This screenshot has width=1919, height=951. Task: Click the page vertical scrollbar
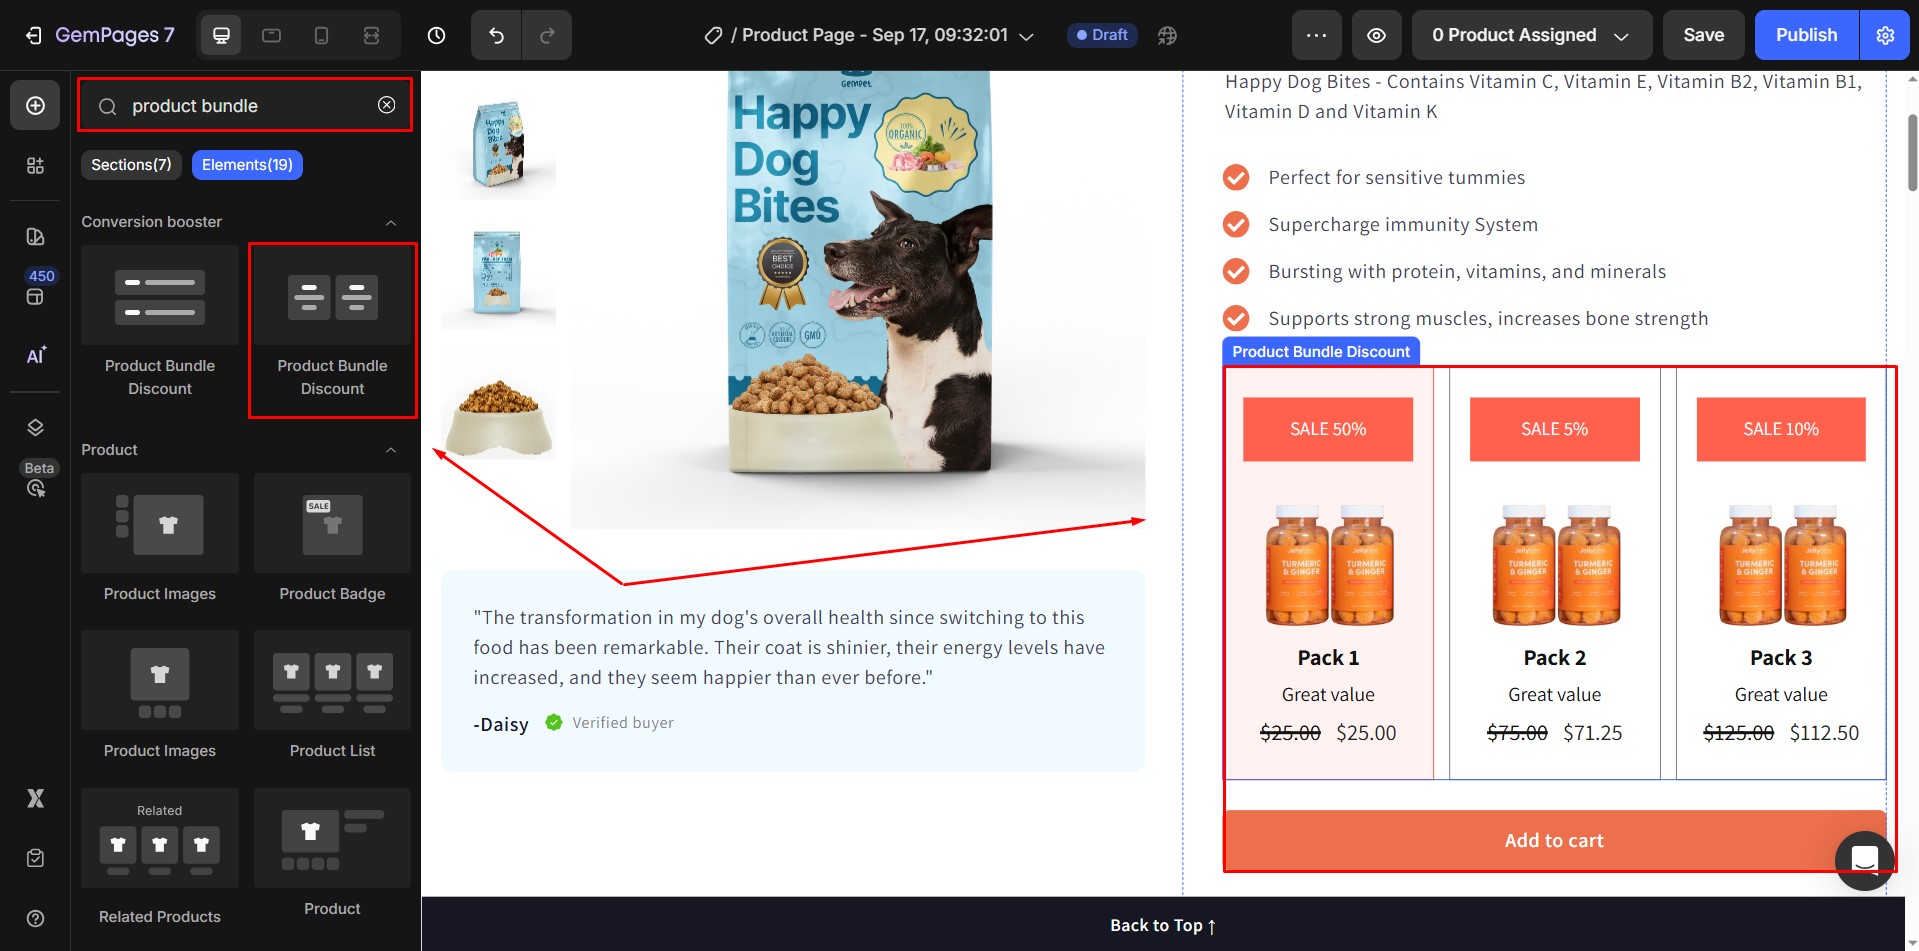click(1912, 152)
